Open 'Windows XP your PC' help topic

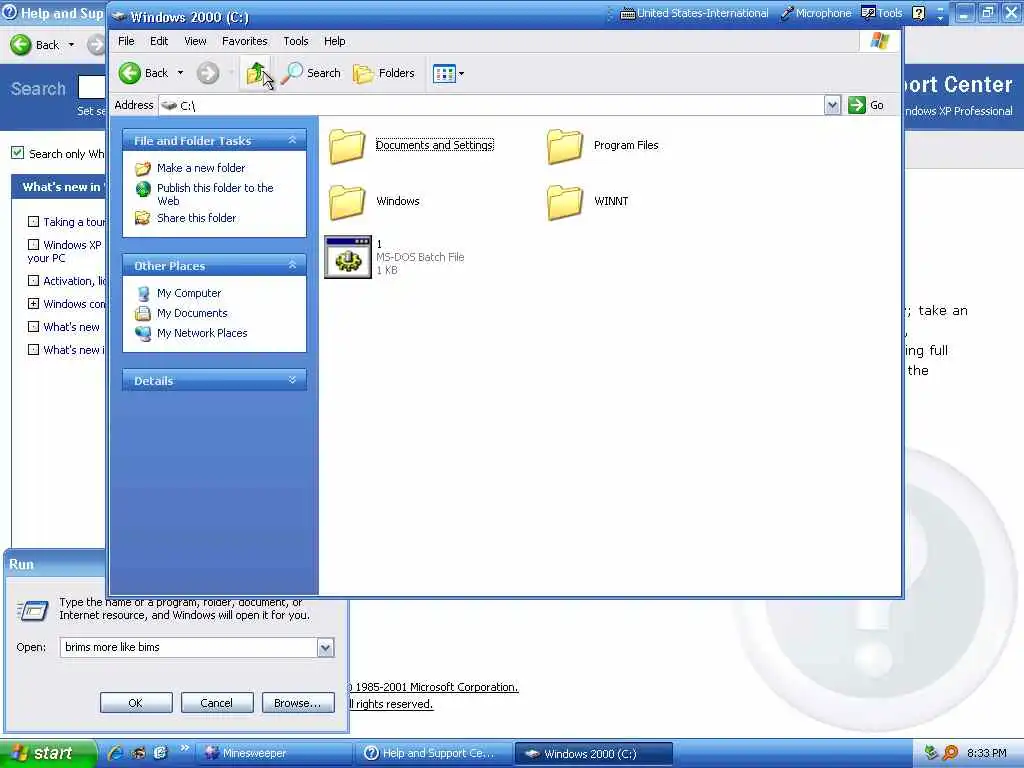pyautogui.click(x=64, y=251)
